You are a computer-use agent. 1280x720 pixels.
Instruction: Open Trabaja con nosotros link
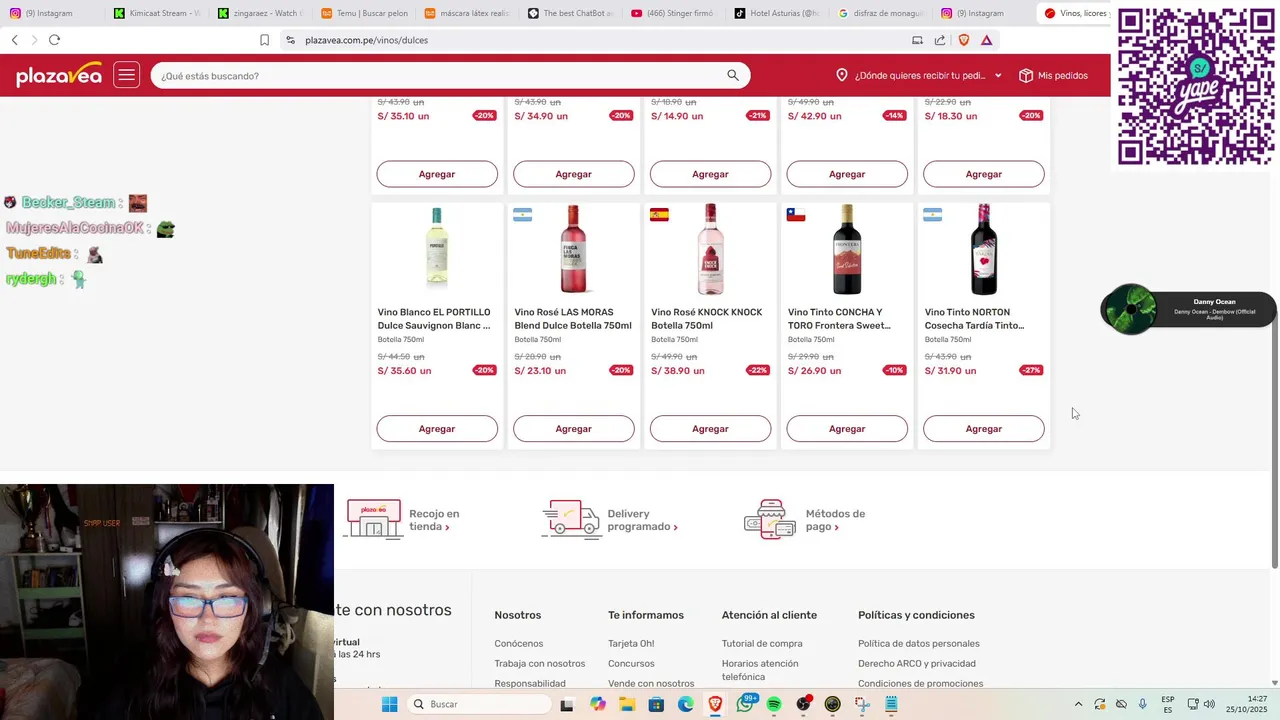tap(540, 663)
